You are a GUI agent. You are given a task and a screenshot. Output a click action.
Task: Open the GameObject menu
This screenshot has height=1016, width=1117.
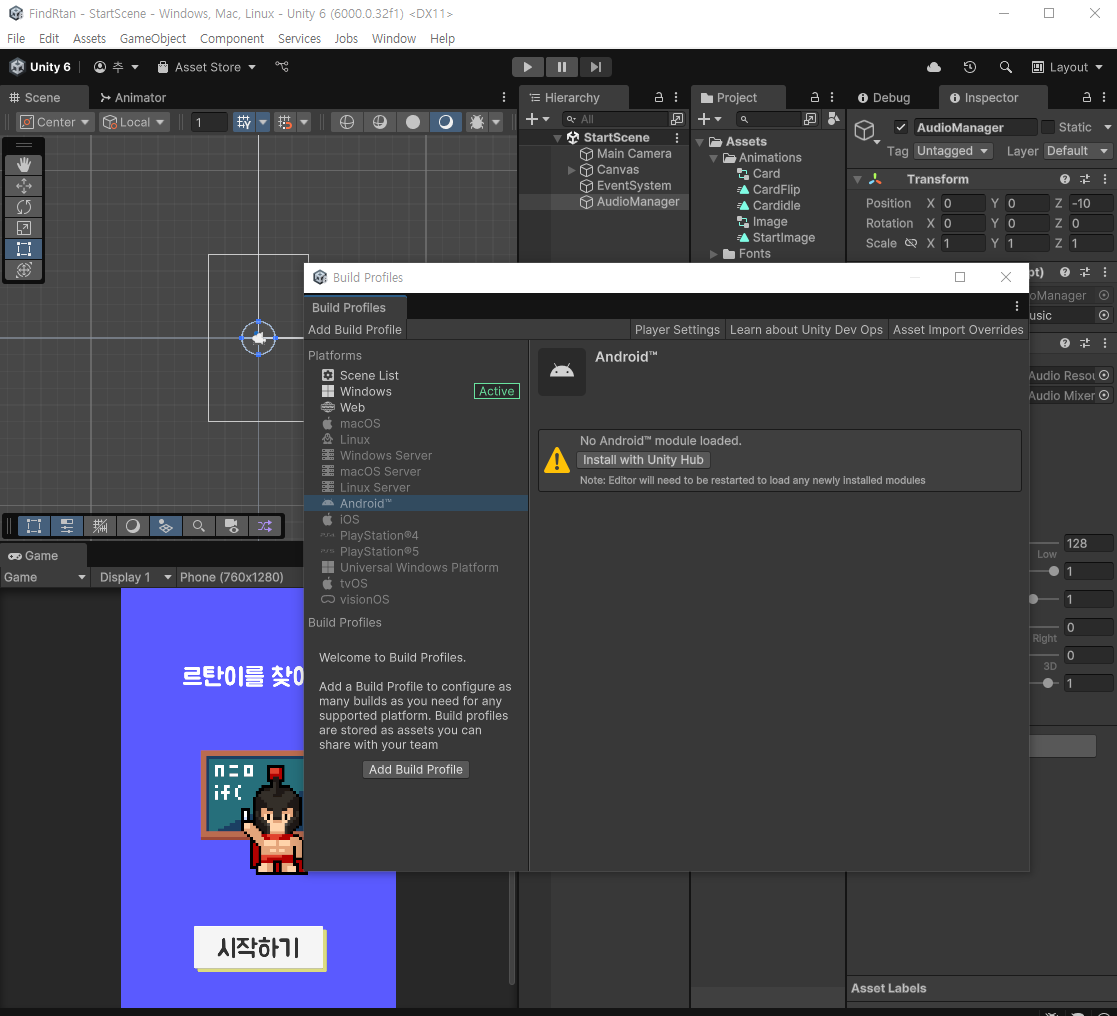point(152,38)
